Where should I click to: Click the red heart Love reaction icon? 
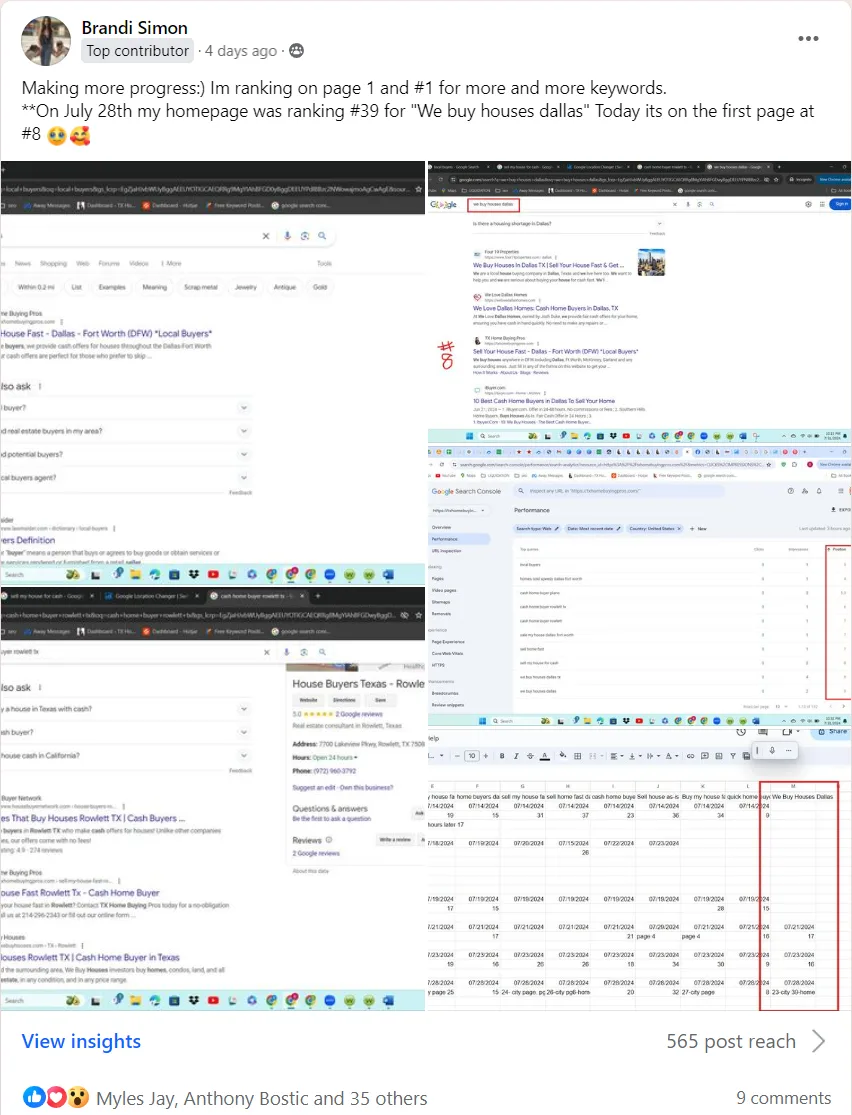56,1097
